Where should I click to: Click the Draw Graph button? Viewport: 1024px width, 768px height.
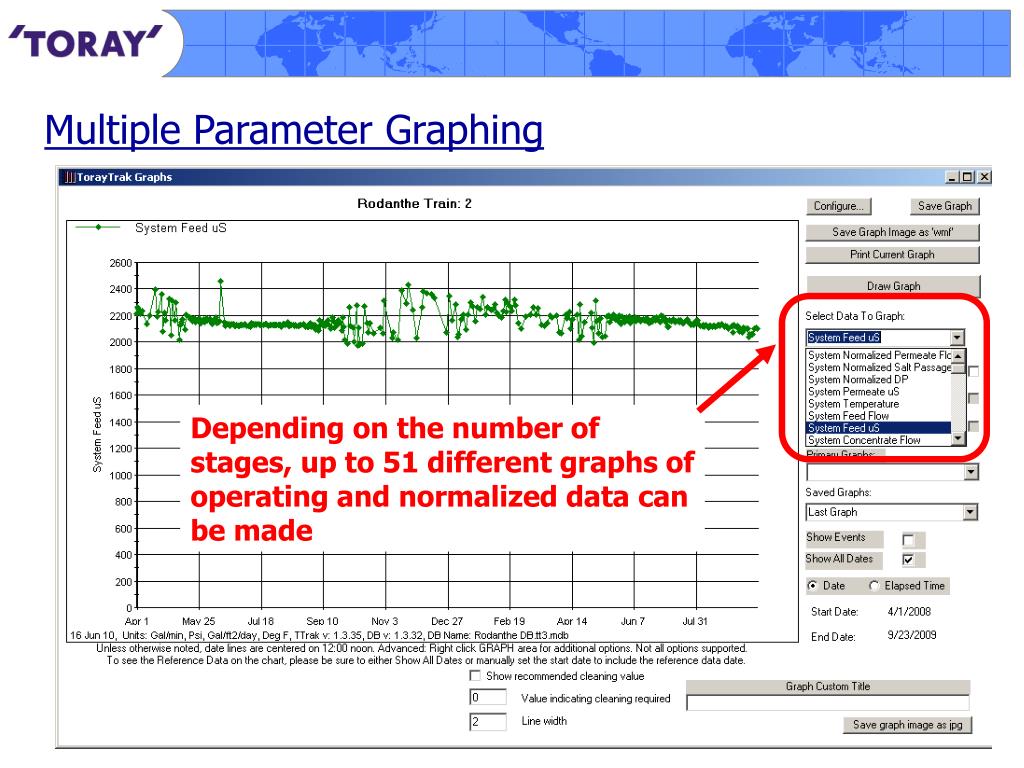tap(893, 286)
